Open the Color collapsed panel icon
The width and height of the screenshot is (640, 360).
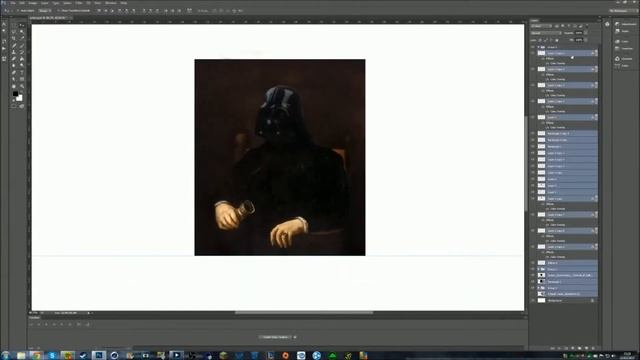617,42
